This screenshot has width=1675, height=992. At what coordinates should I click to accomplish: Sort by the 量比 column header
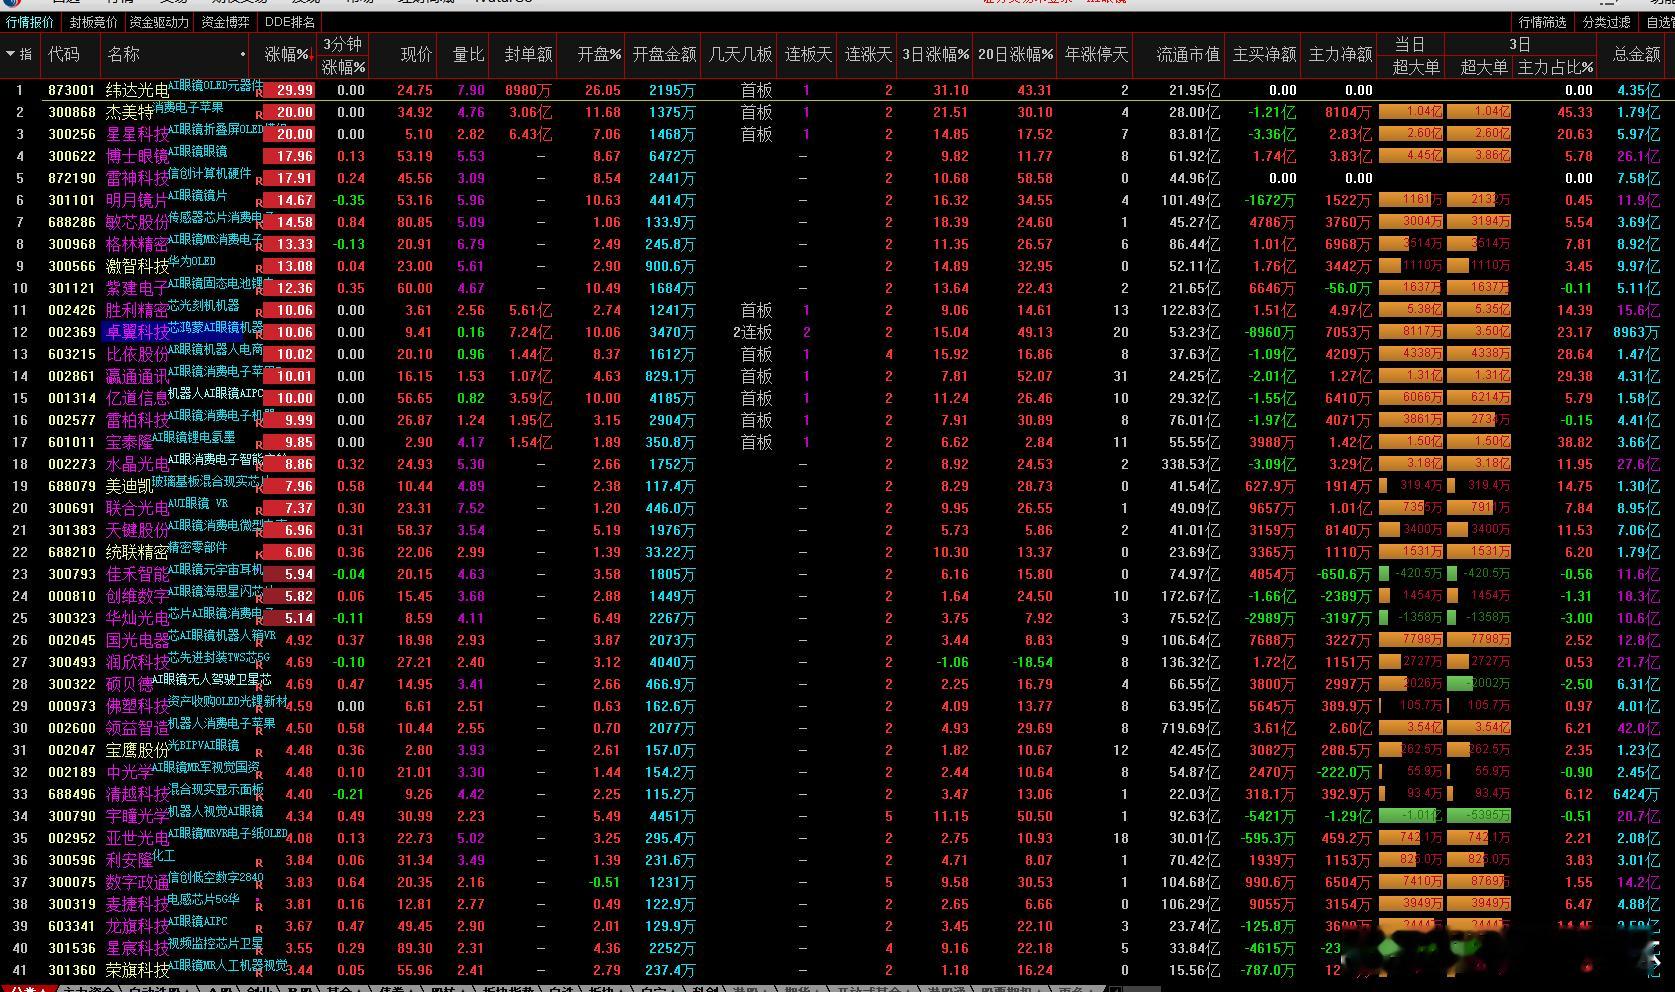coord(468,54)
